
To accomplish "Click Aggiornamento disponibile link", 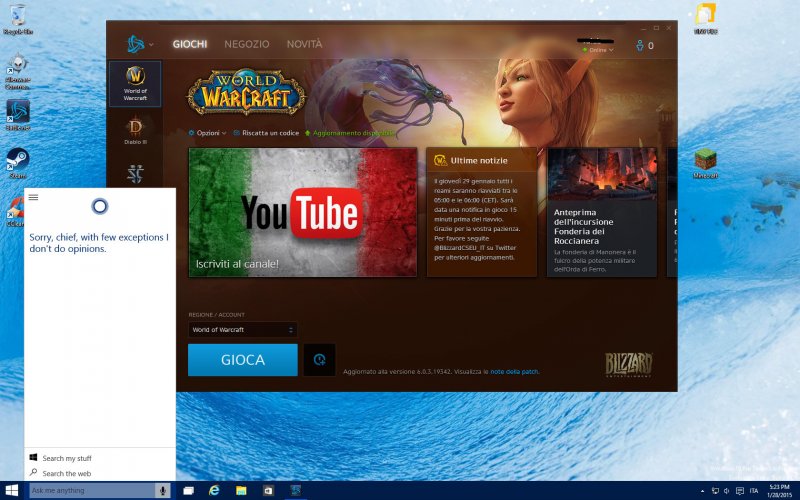I will click(x=349, y=133).
